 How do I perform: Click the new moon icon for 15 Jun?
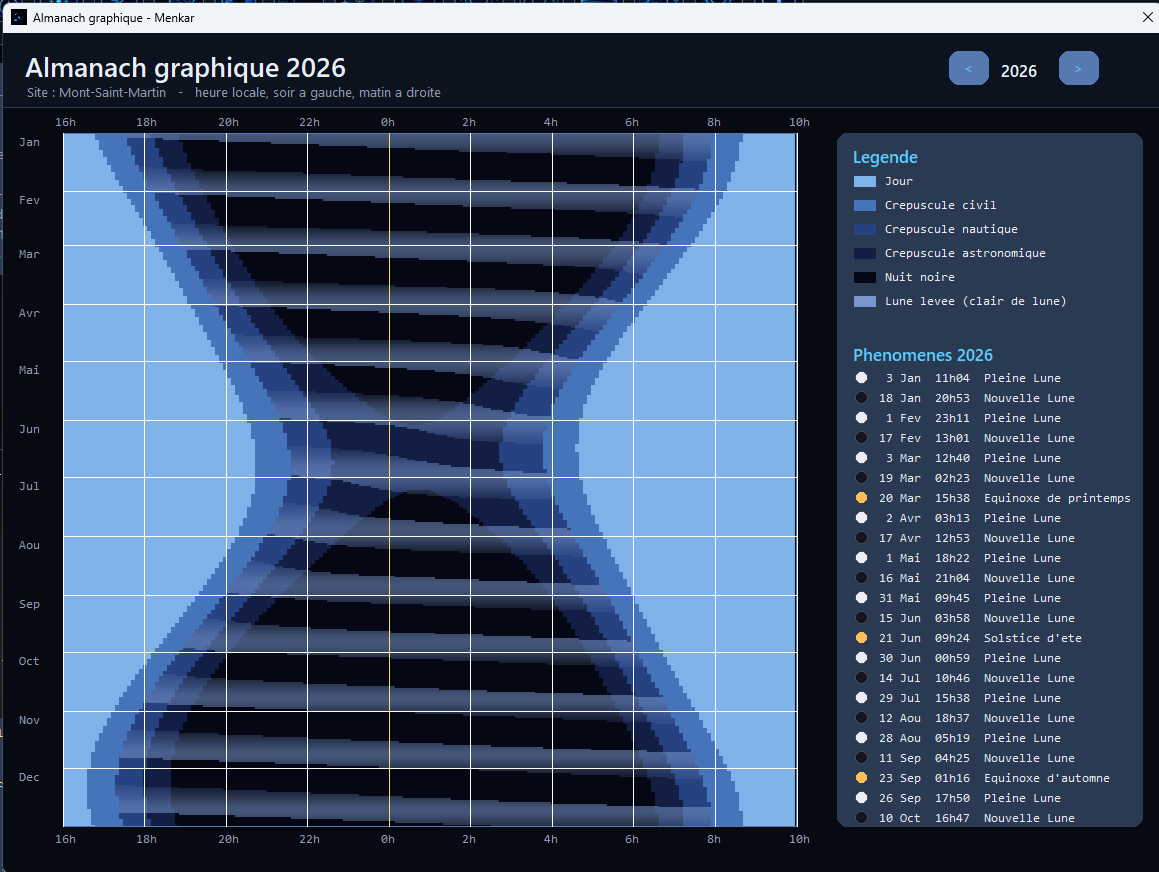tap(861, 617)
